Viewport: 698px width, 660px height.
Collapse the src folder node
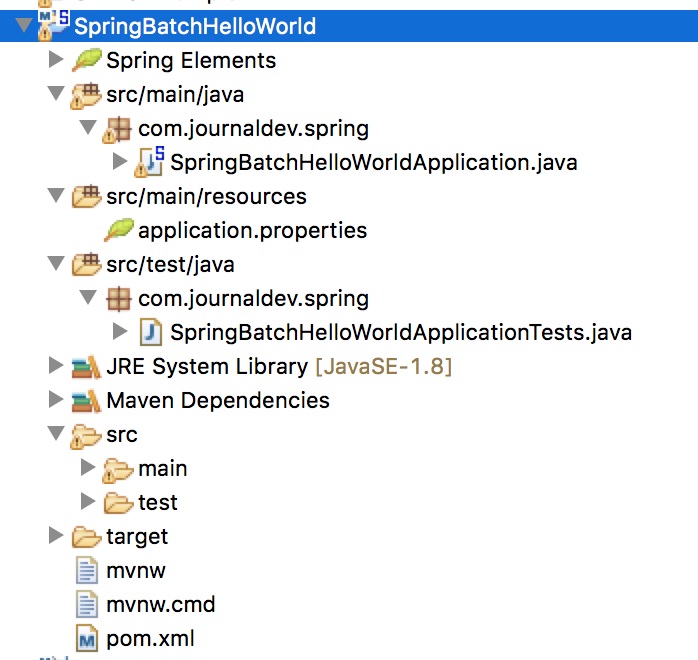(x=56, y=433)
